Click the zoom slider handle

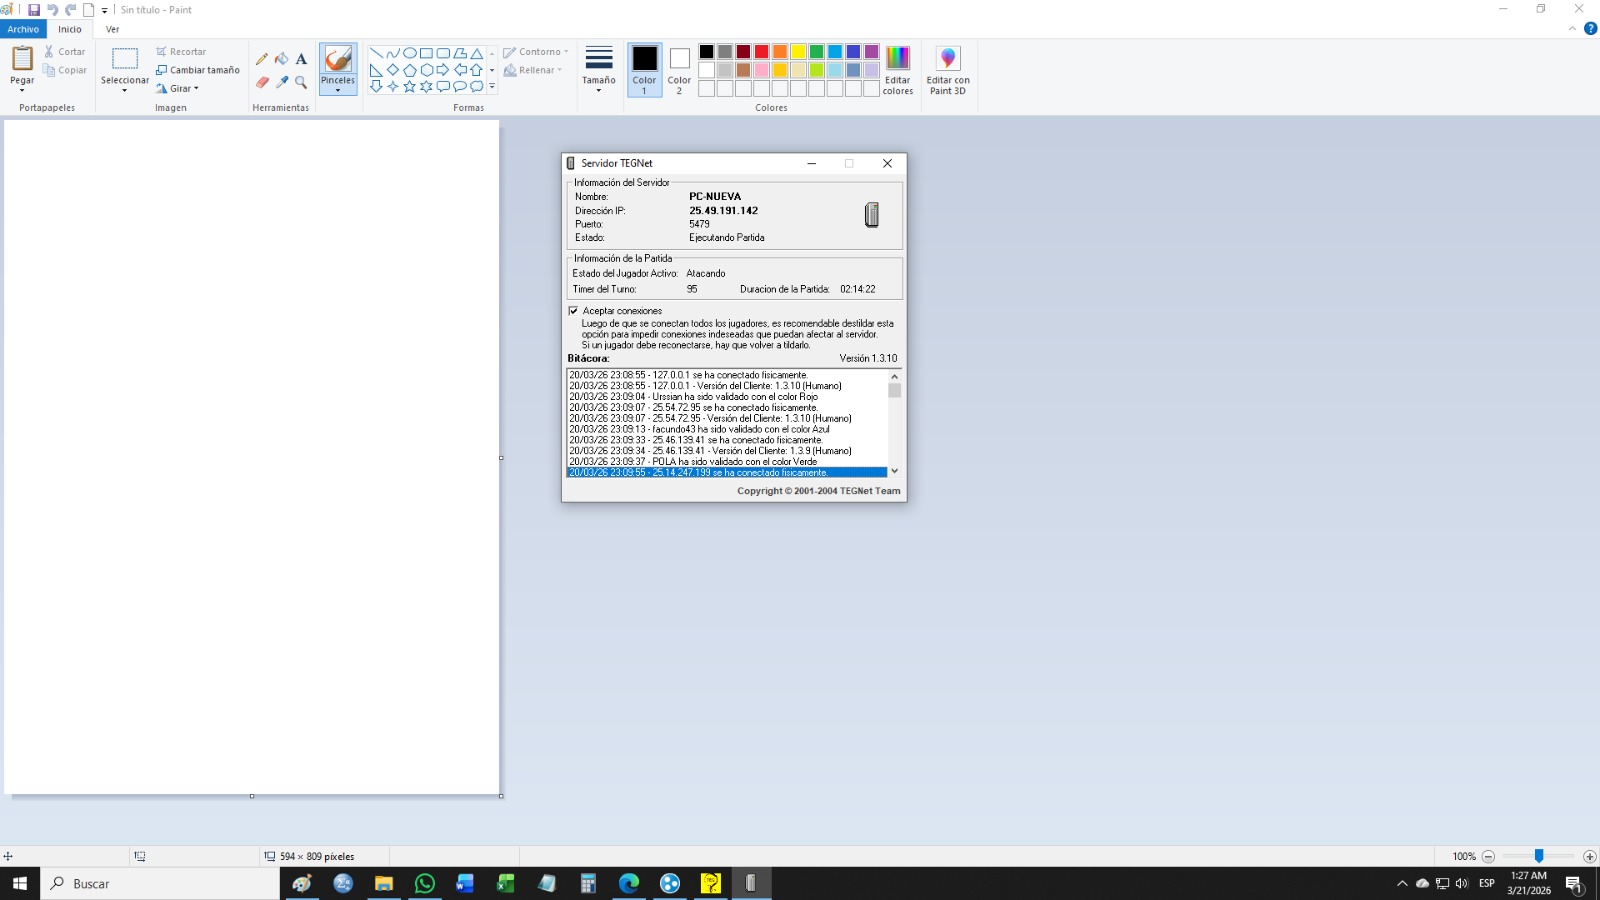point(1539,856)
